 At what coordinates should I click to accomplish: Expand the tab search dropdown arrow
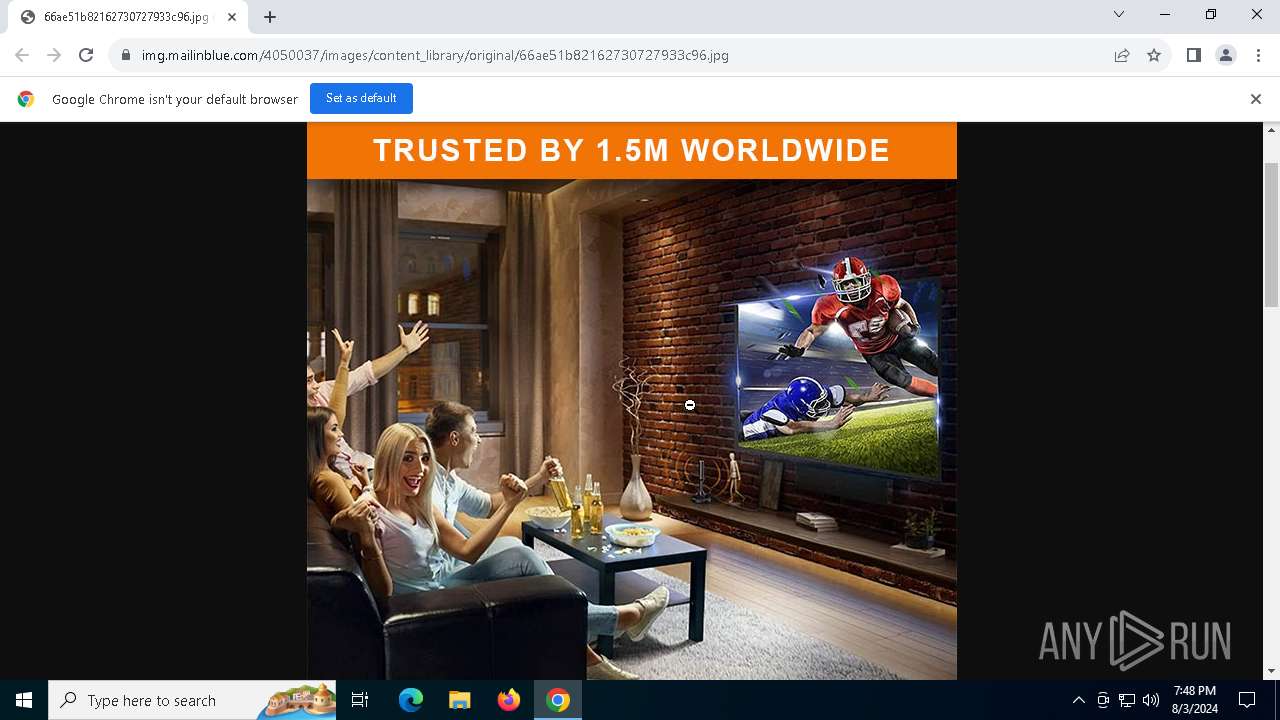tap(1119, 14)
